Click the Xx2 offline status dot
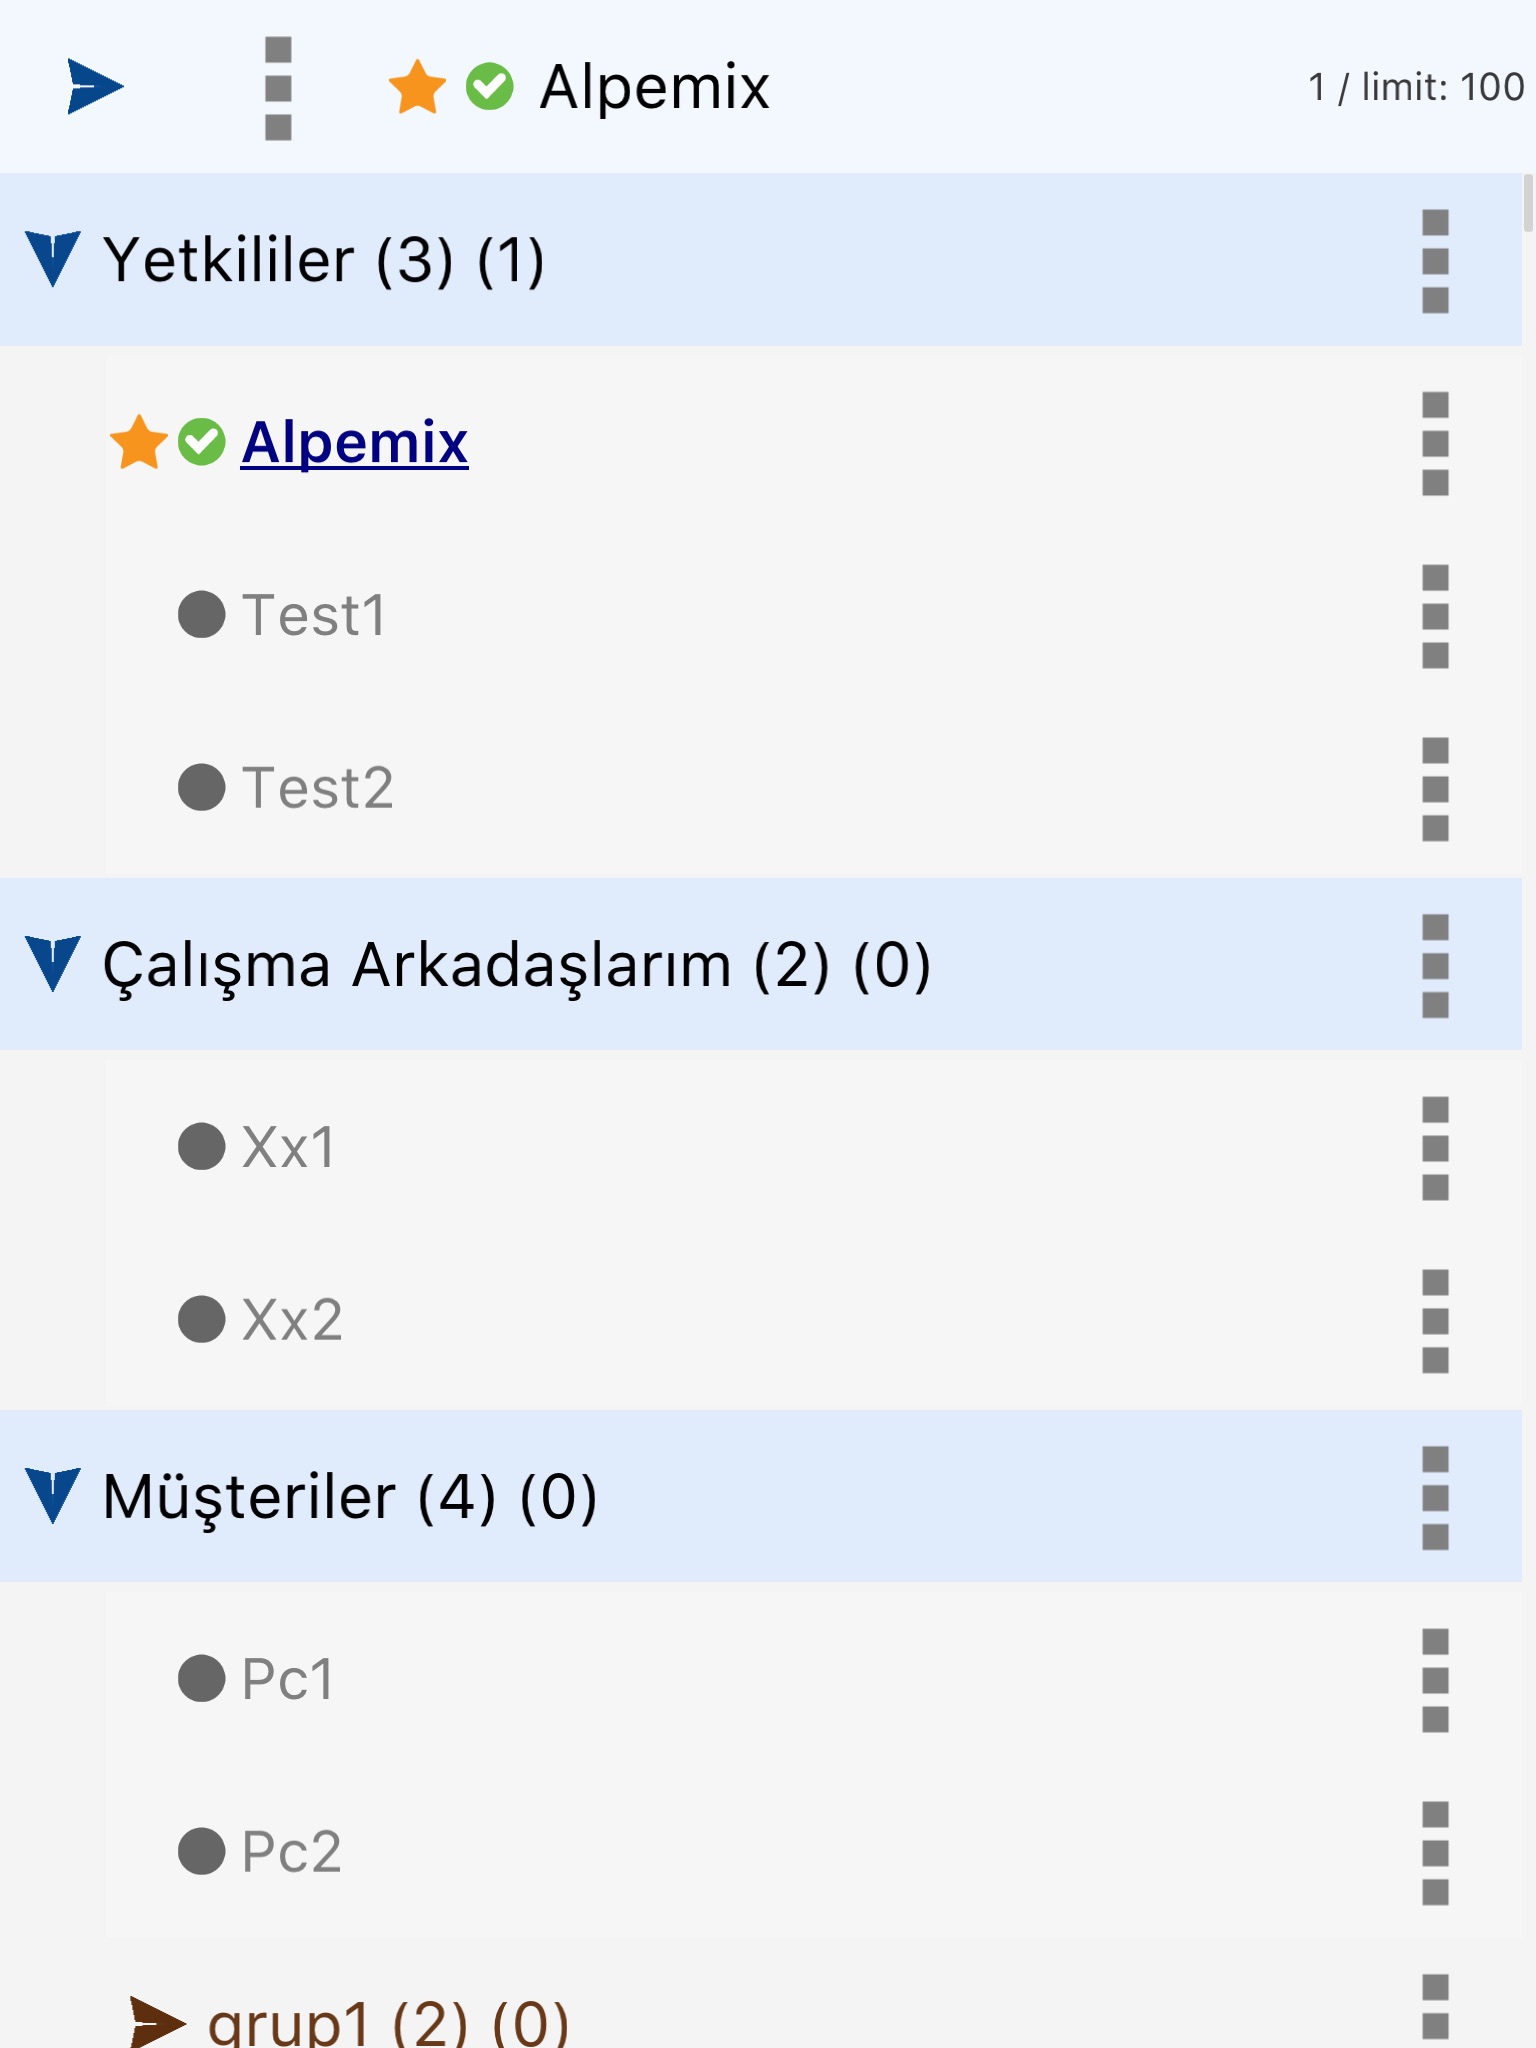1536x2048 pixels. point(201,1320)
